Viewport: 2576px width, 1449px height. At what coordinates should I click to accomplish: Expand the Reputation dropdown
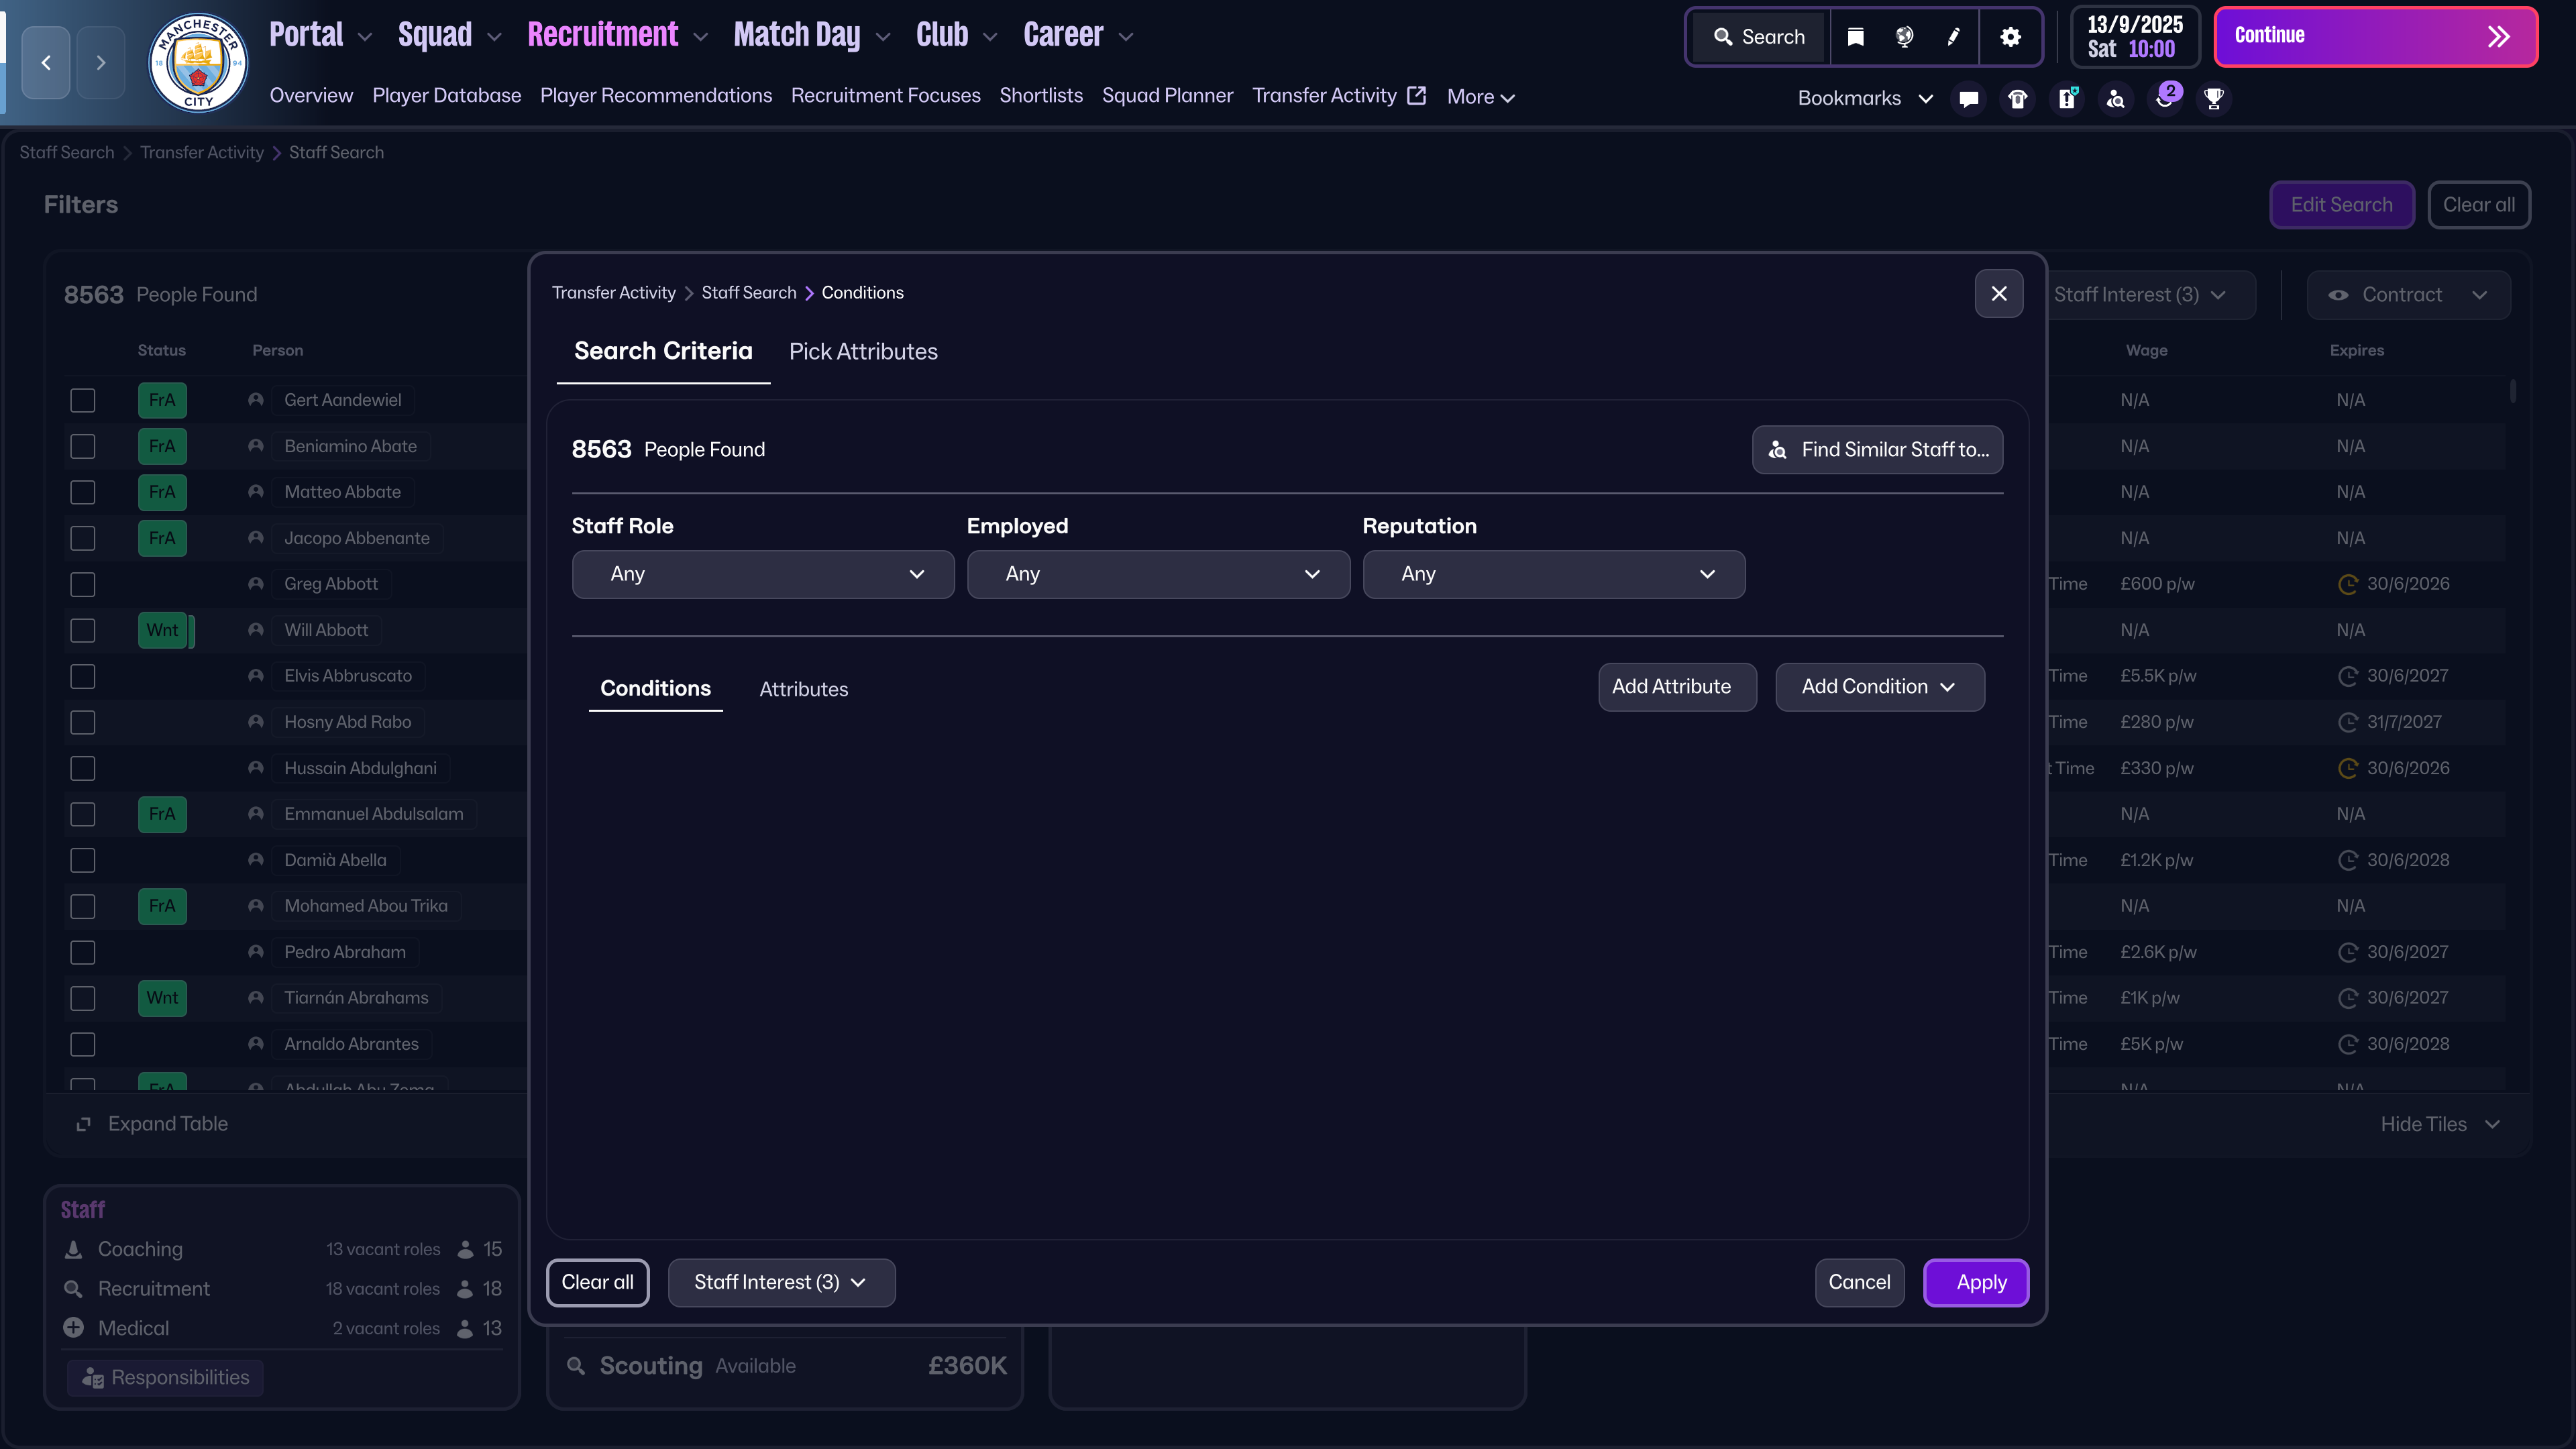point(1553,574)
